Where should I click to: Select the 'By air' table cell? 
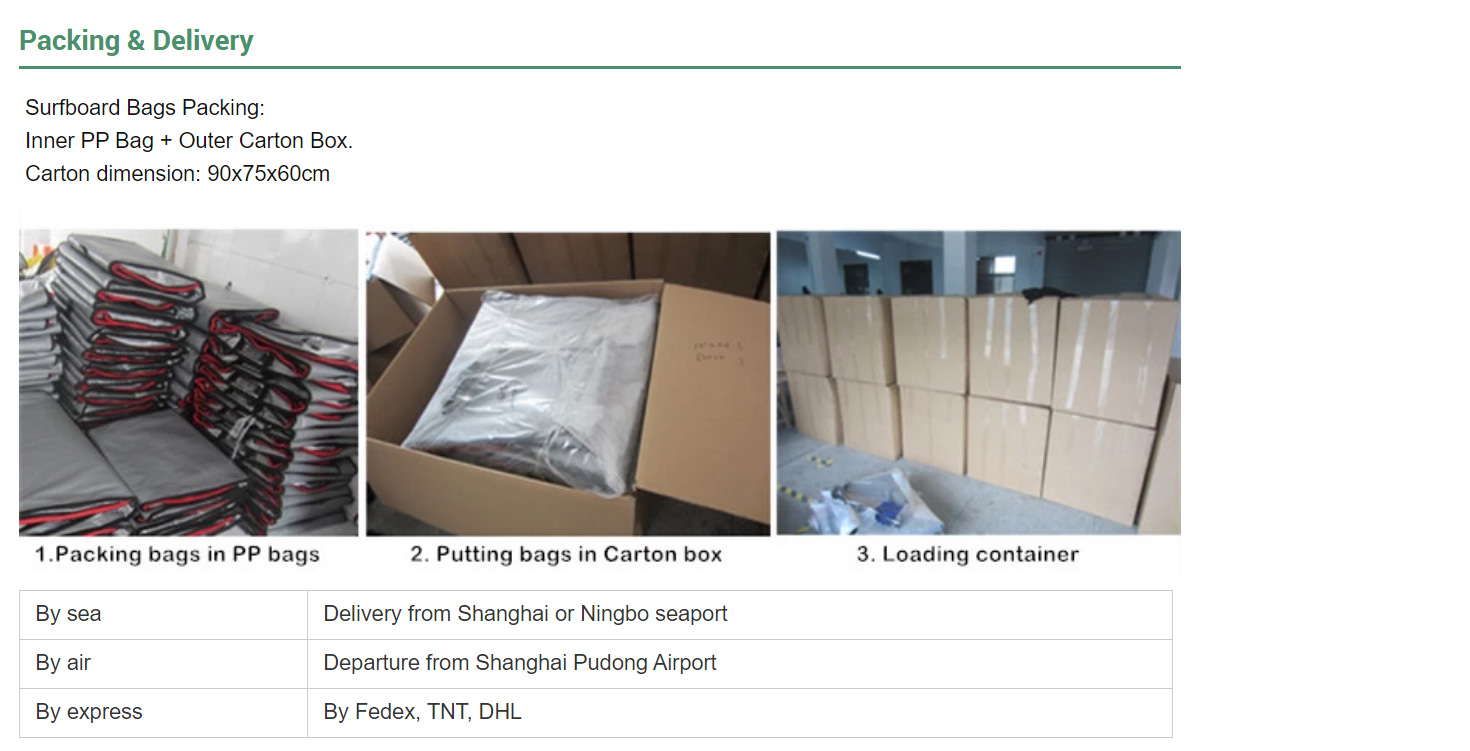click(x=163, y=664)
